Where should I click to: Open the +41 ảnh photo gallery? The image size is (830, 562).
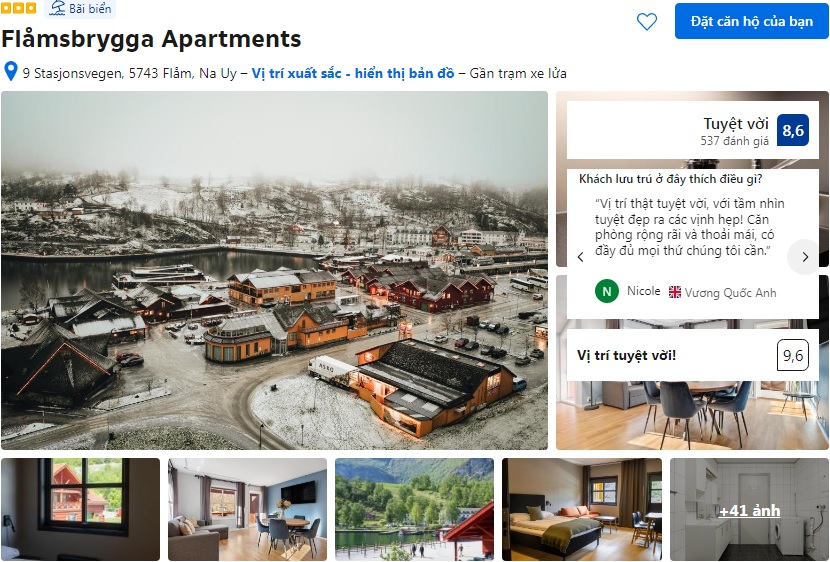coord(749,509)
